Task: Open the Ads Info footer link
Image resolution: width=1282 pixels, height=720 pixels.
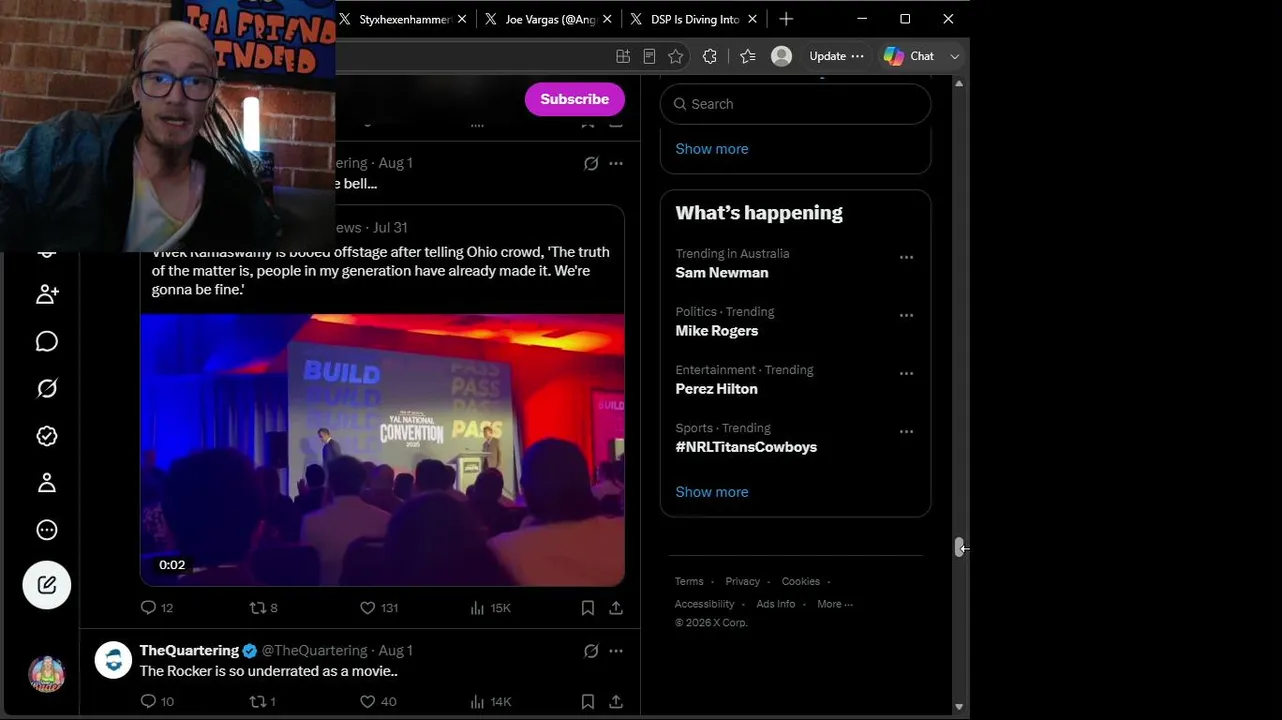Action: click(776, 604)
